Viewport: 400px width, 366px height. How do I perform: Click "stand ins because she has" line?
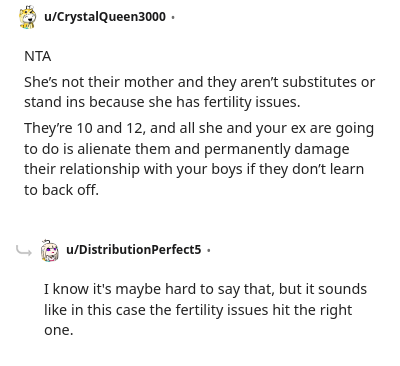112,102
